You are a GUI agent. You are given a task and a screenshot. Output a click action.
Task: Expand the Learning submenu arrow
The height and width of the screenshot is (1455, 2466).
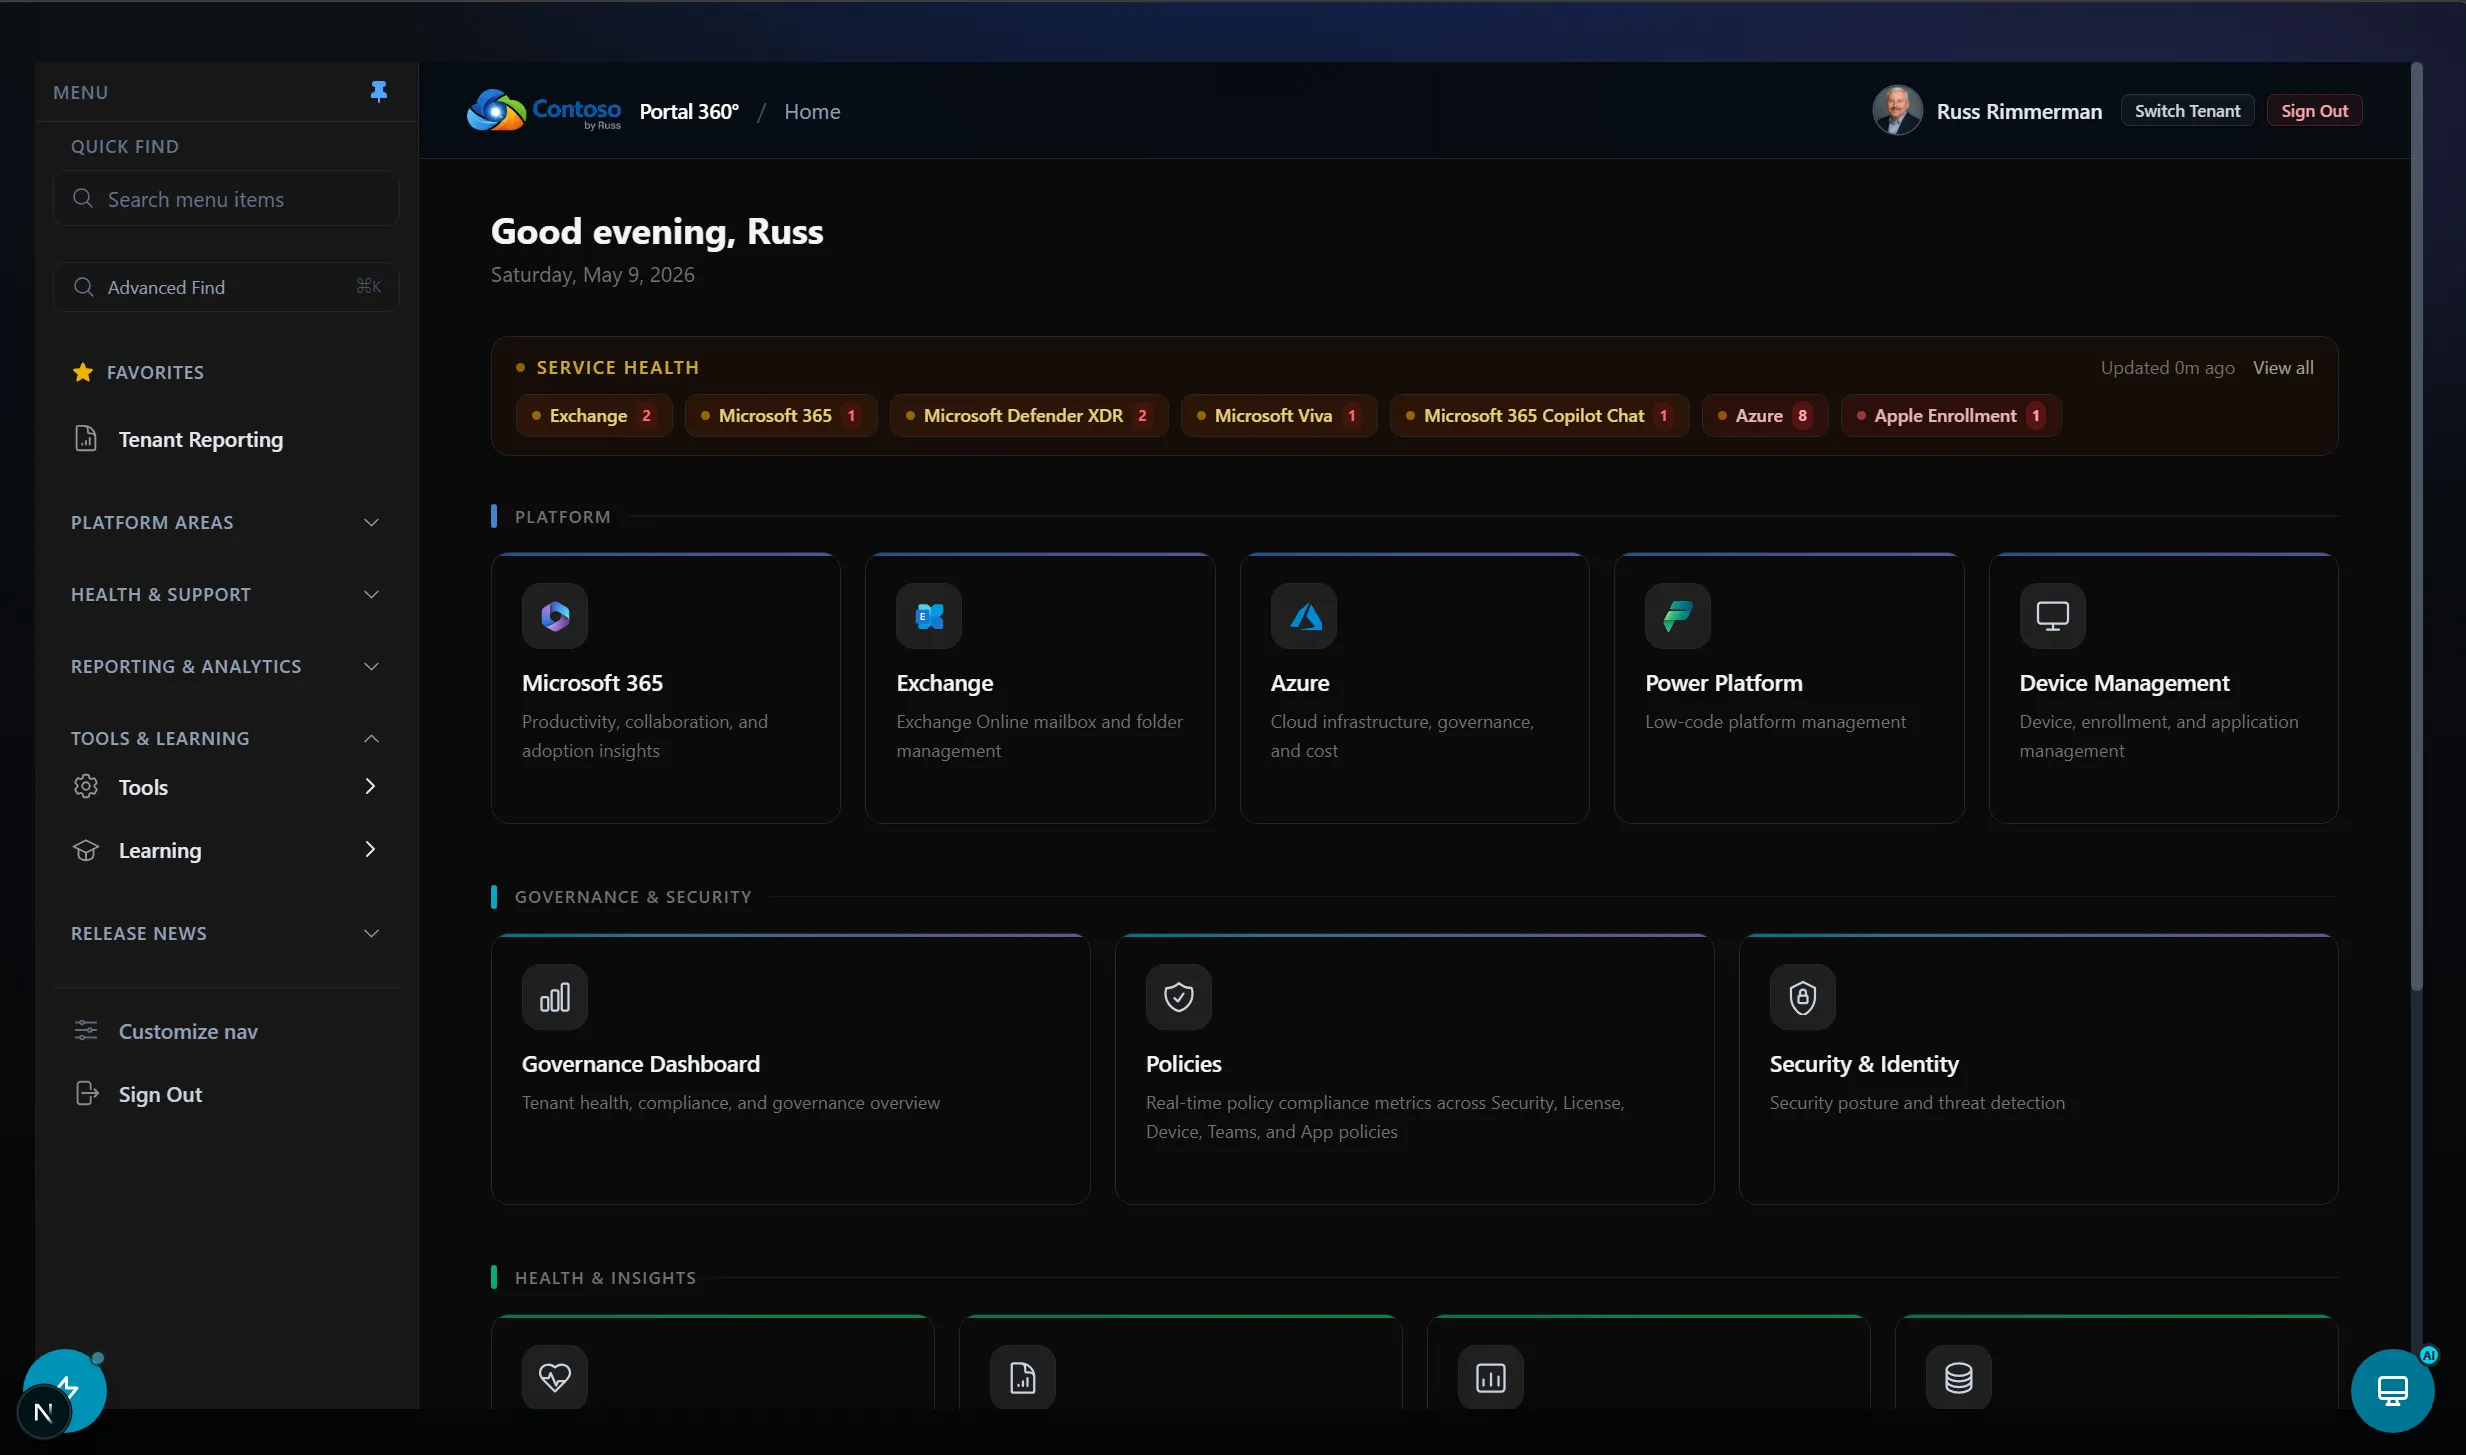pos(370,849)
